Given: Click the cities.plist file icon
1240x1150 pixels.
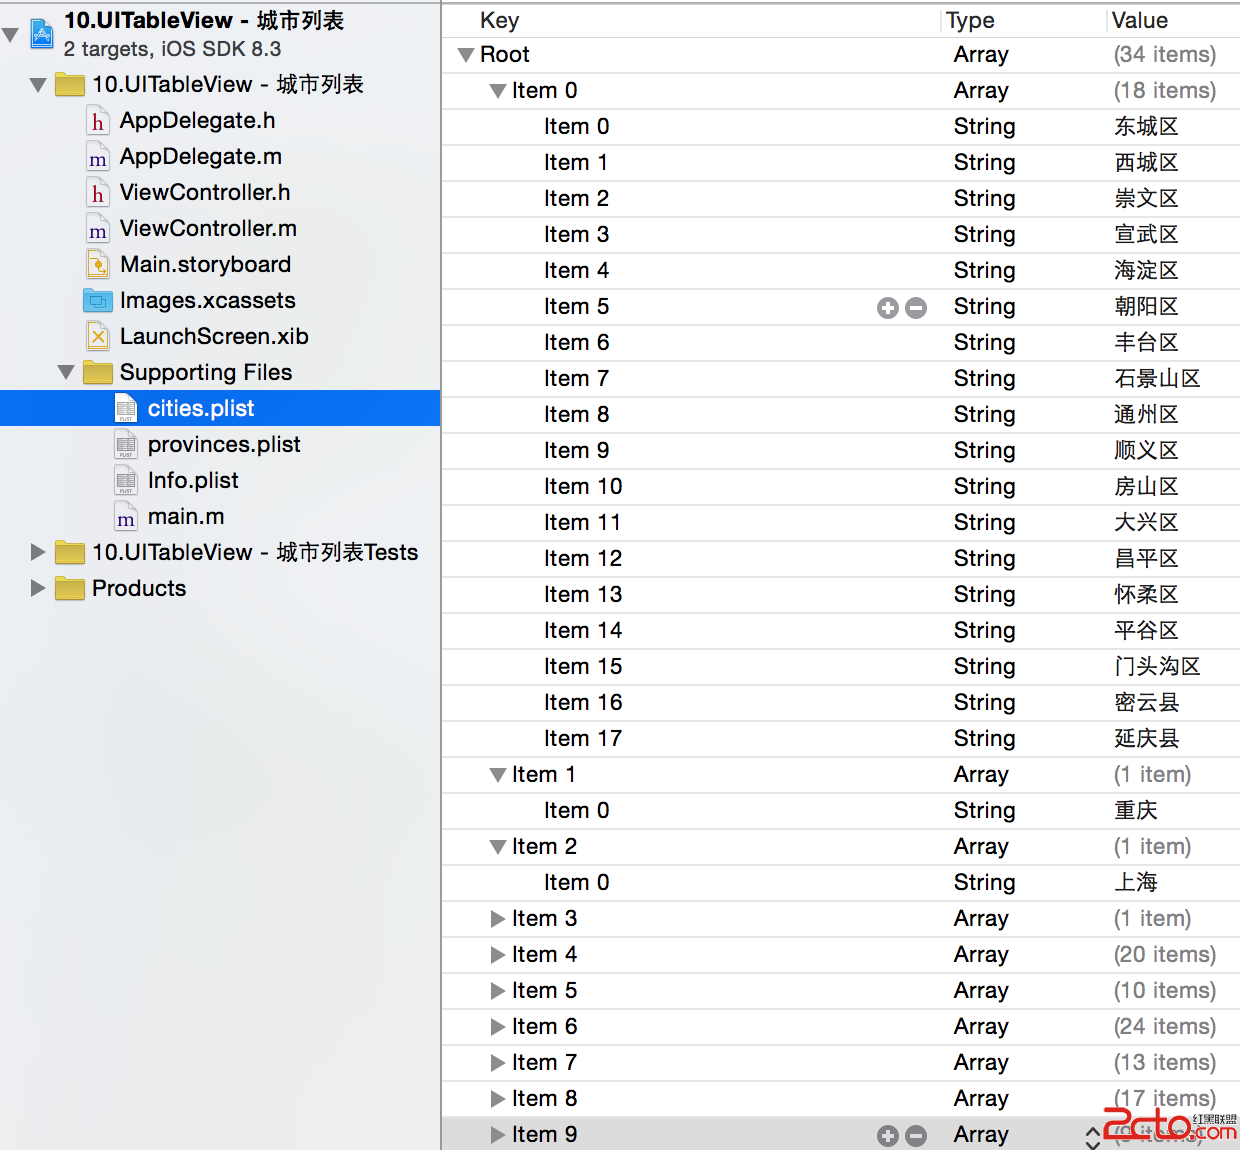Looking at the screenshot, I should click(x=126, y=409).
